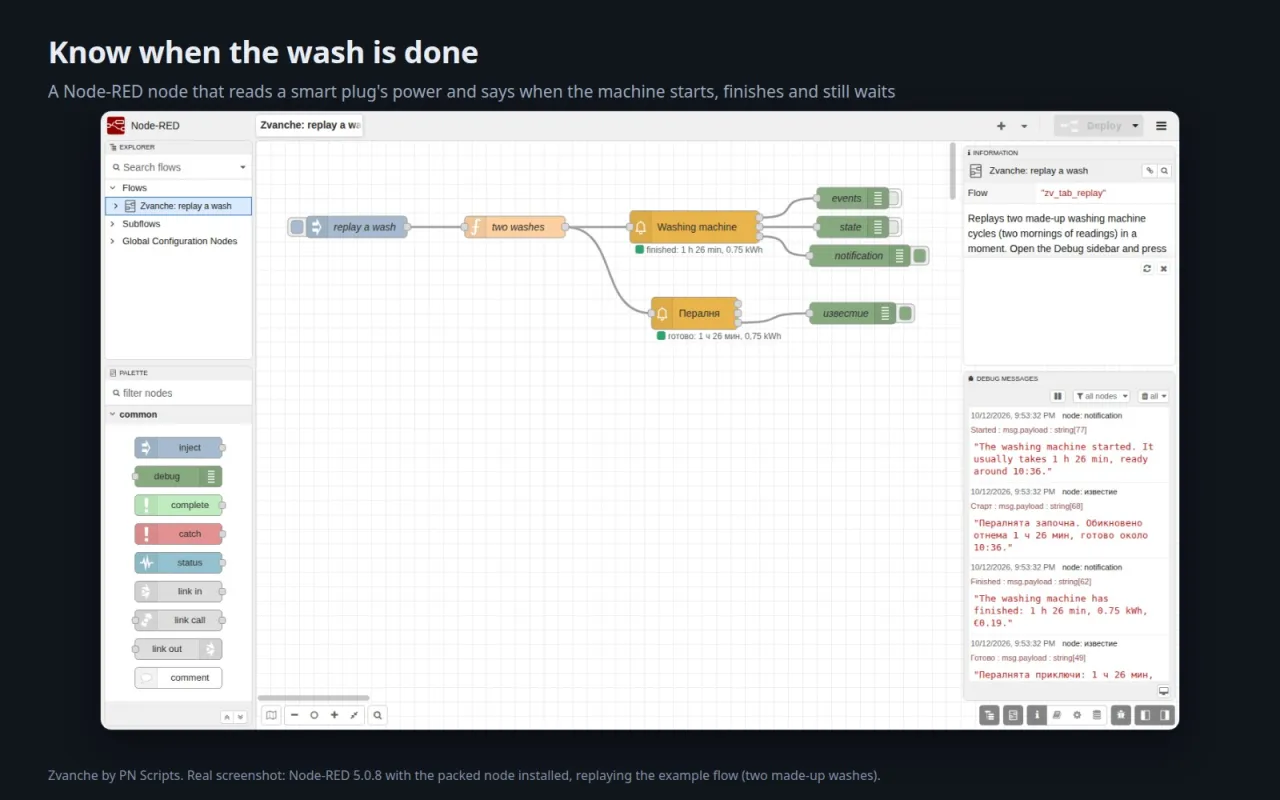Search for the flow from Information panel
The image size is (1280, 800).
[1164, 171]
